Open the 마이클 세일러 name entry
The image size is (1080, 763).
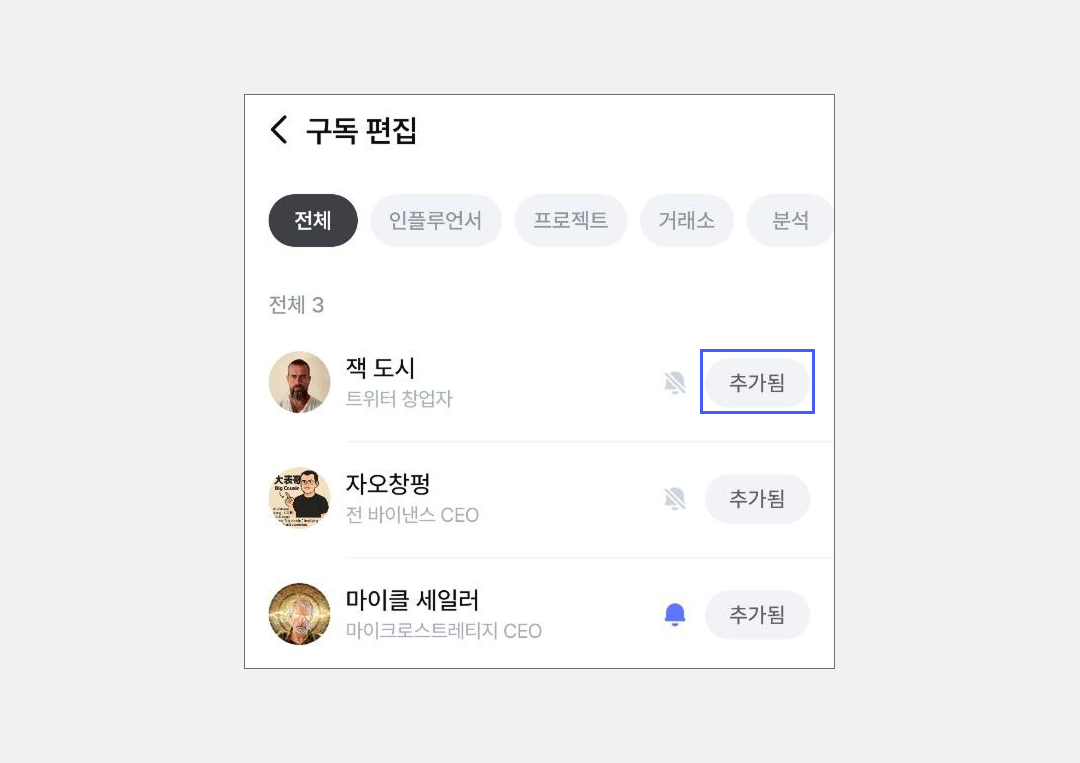click(412, 600)
